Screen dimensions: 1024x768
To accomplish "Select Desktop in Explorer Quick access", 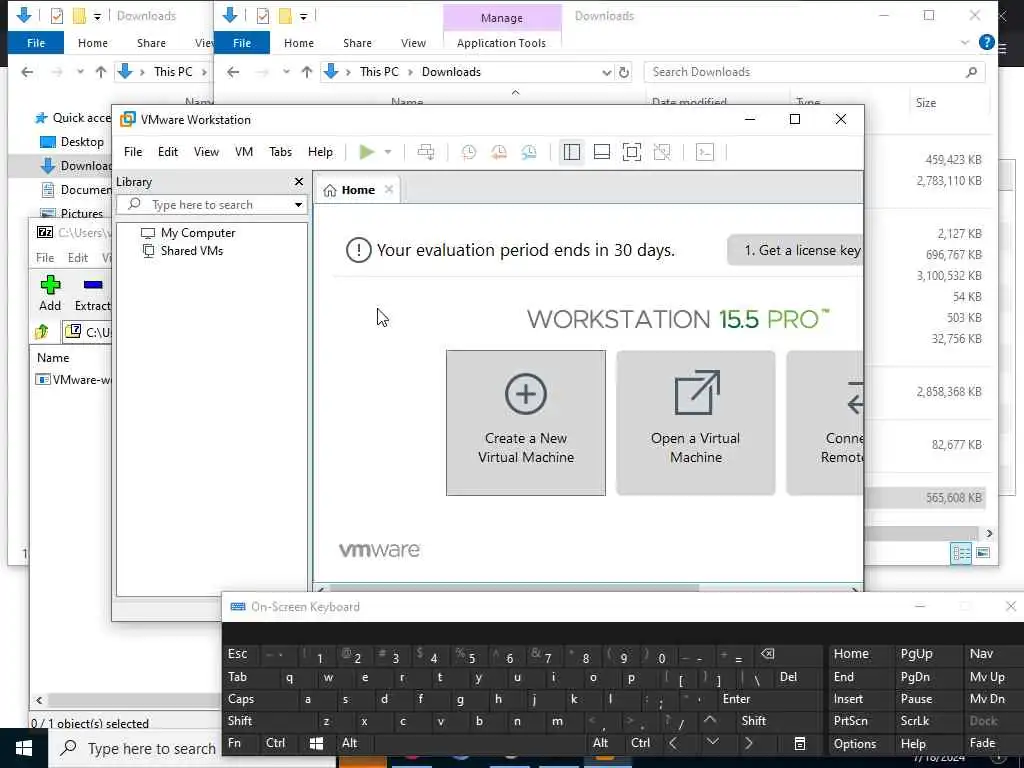I will (72, 142).
